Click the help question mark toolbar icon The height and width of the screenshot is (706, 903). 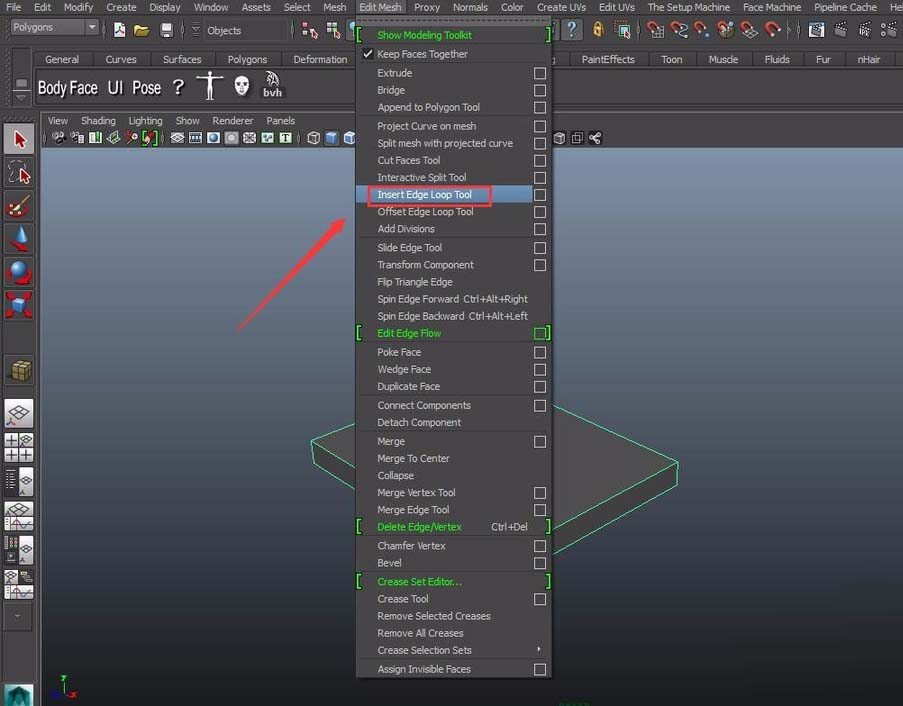(571, 29)
